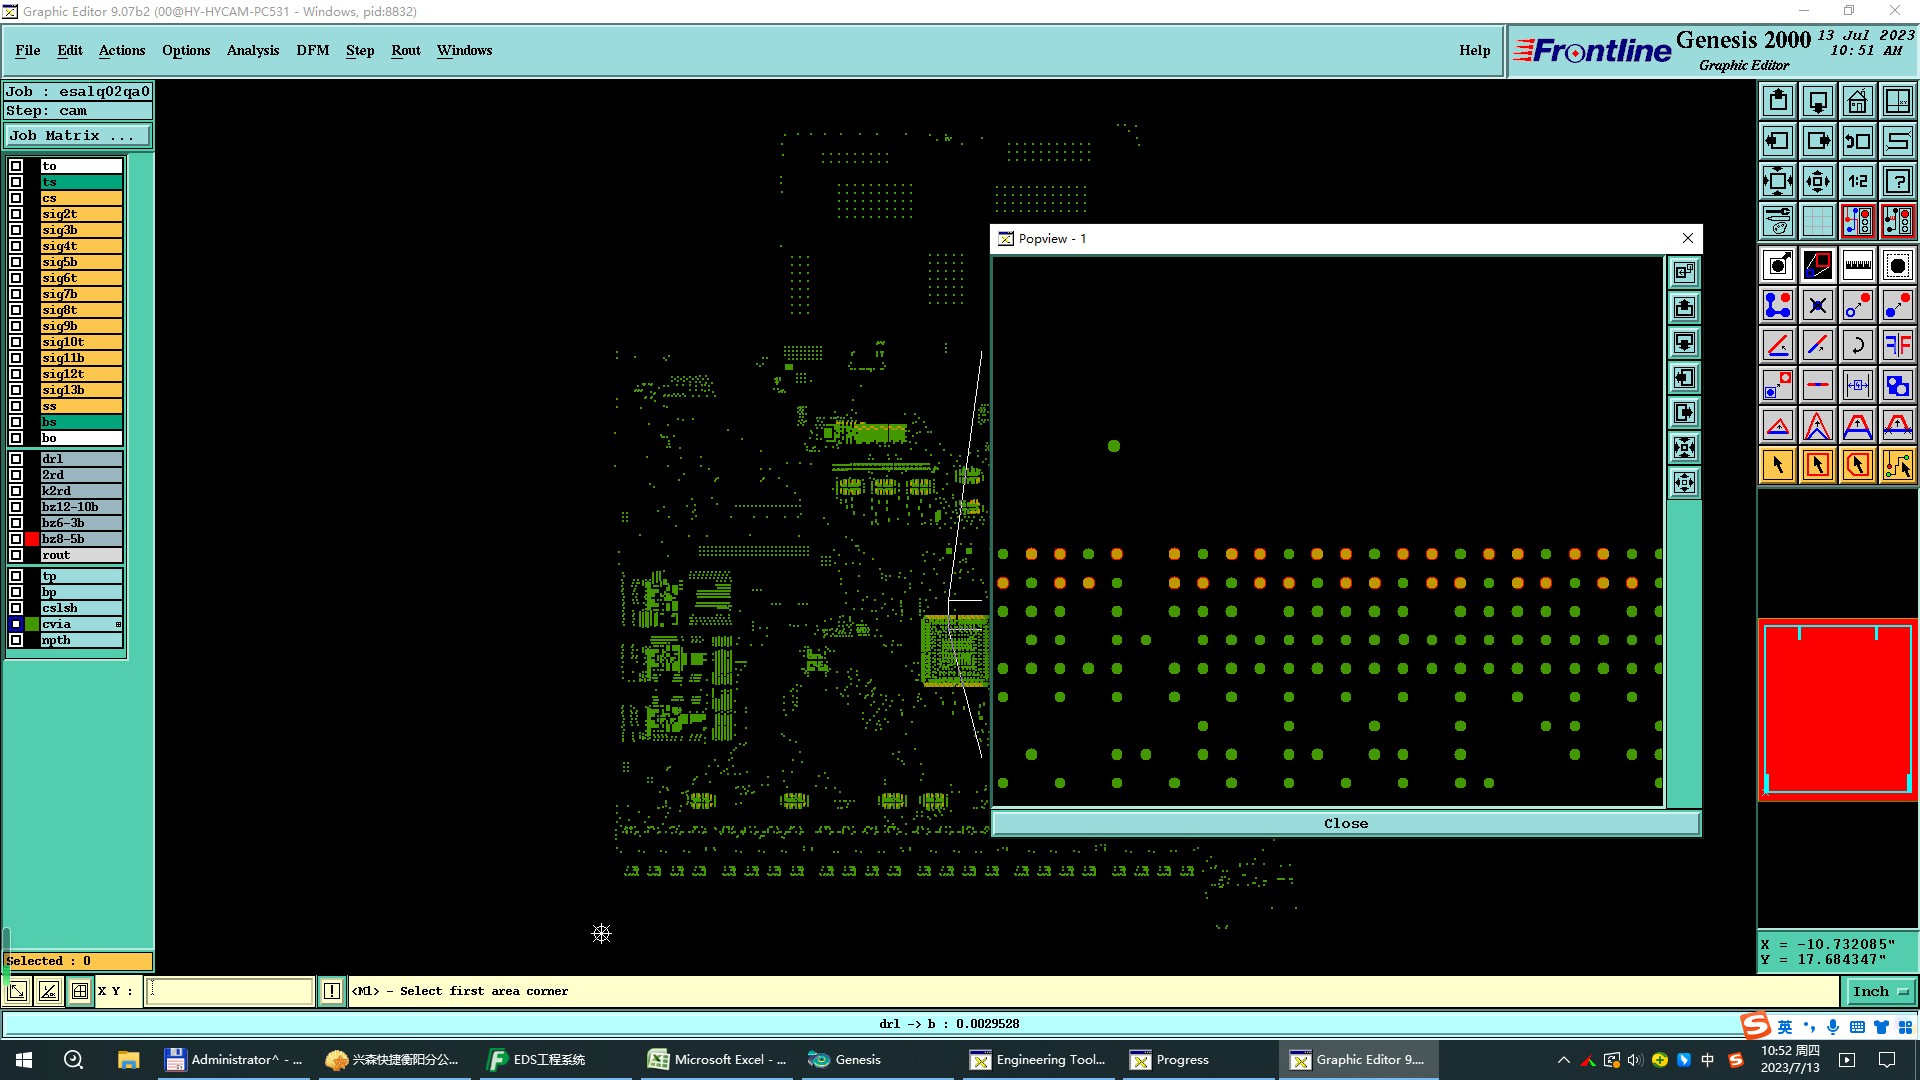This screenshot has width=1920, height=1080.
Task: Click the Home view icon
Action: pos(1857,101)
